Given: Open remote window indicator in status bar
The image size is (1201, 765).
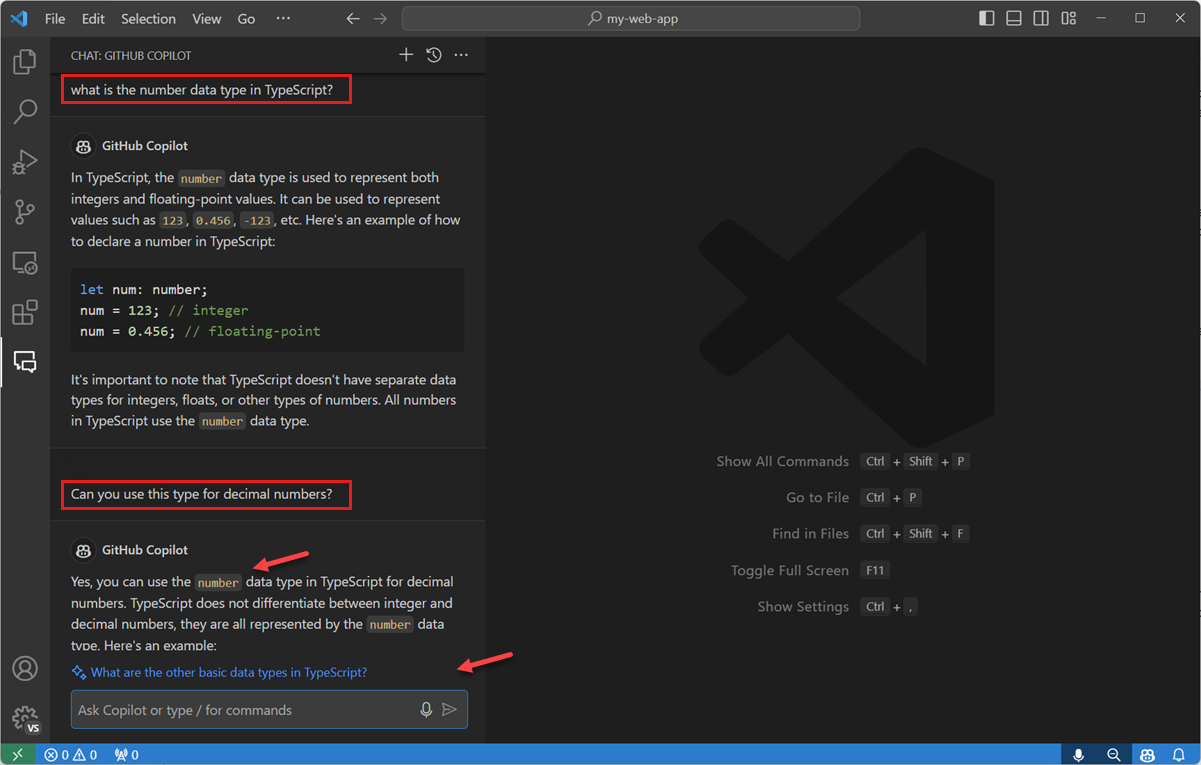Looking at the screenshot, I should (17, 755).
